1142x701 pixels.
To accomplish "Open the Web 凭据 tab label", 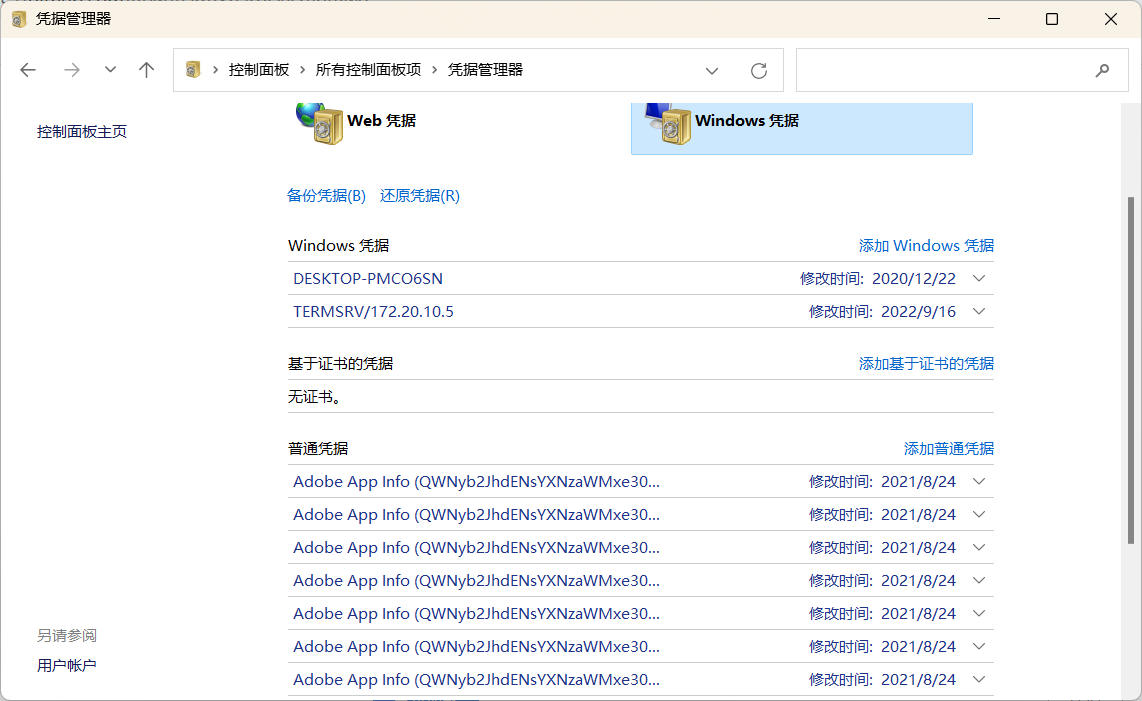I will tap(381, 121).
